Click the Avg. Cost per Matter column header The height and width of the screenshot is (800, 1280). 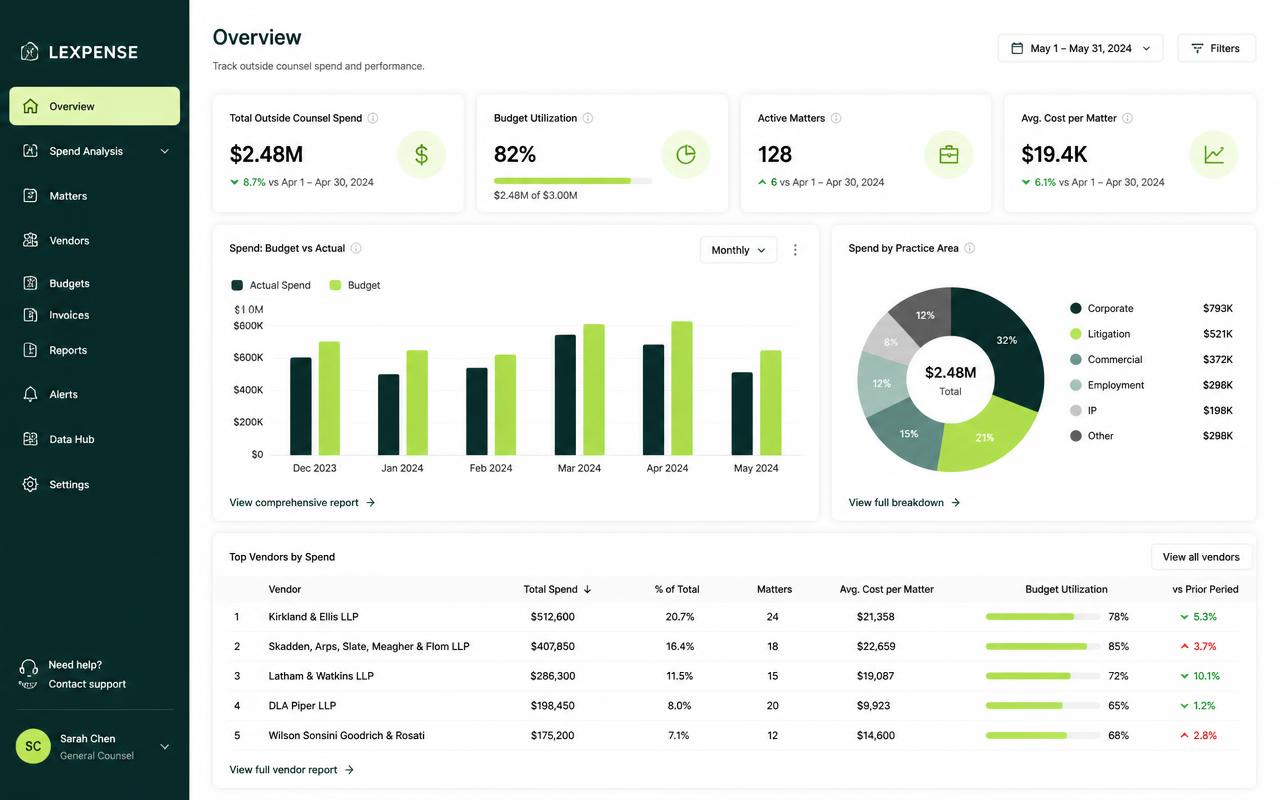click(887, 589)
